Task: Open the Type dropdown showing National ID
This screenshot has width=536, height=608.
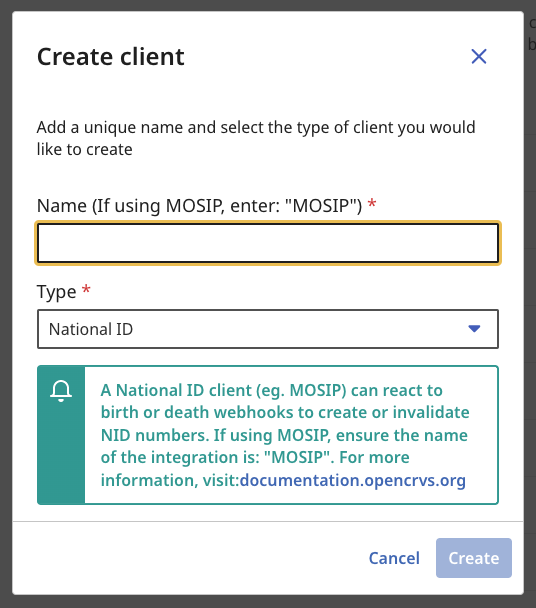Action: (x=268, y=329)
